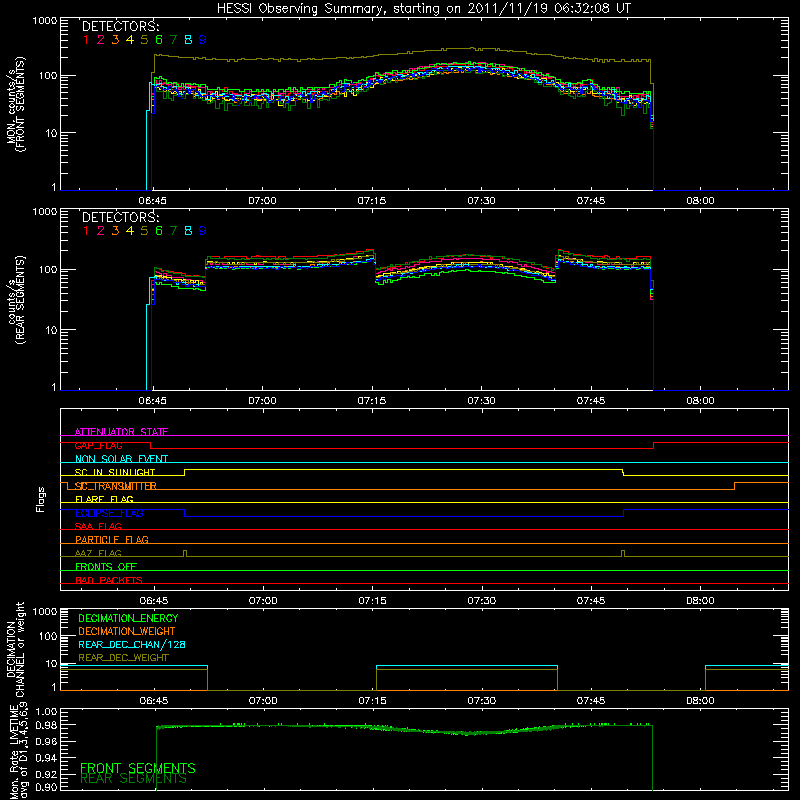Select blue detector 9 in front segments legend
Image resolution: width=800 pixels, height=800 pixels.
click(x=203, y=40)
